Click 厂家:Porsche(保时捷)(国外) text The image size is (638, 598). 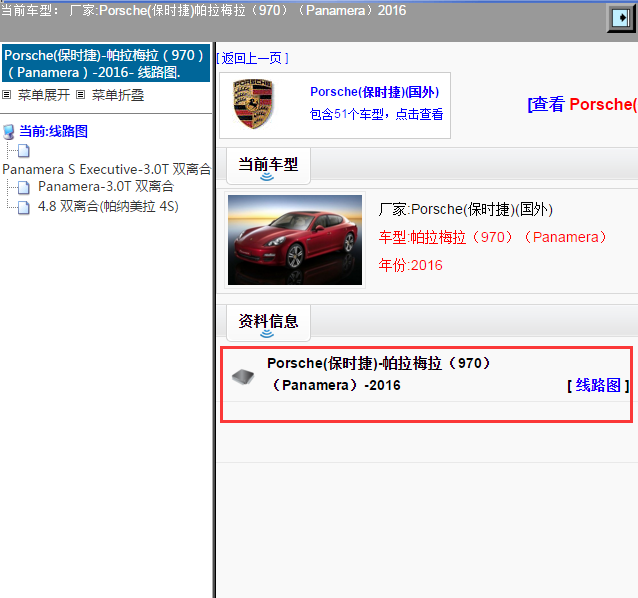[x=465, y=210]
